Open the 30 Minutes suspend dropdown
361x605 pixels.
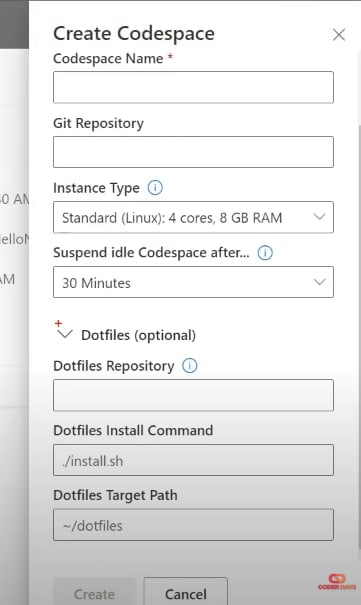(193, 282)
